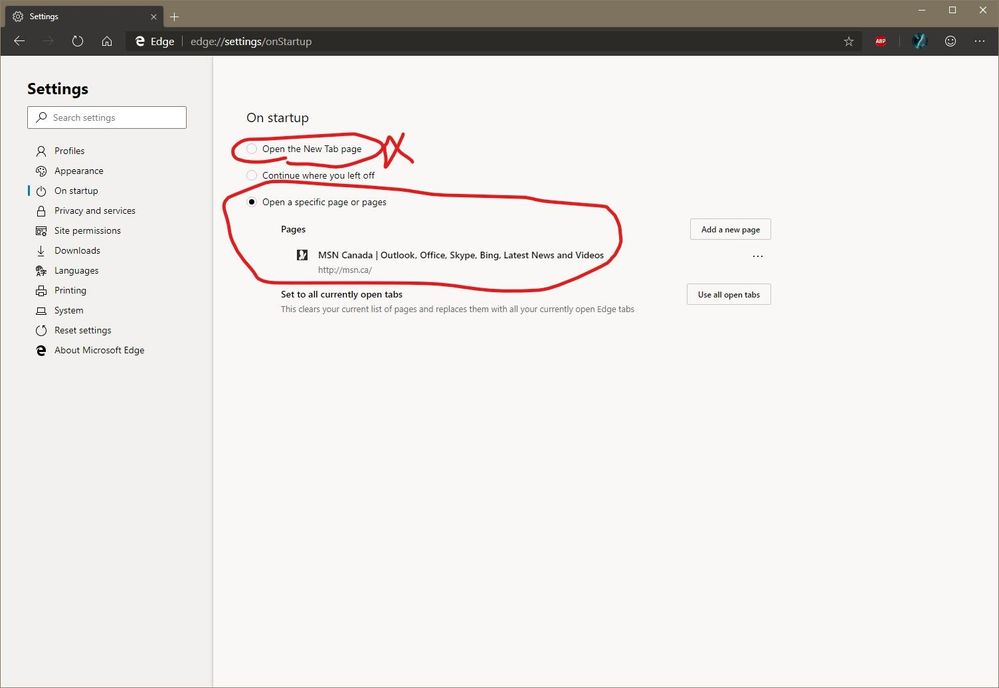Click the http://msn.ca/ URL text
The image size is (999, 688).
point(345,270)
